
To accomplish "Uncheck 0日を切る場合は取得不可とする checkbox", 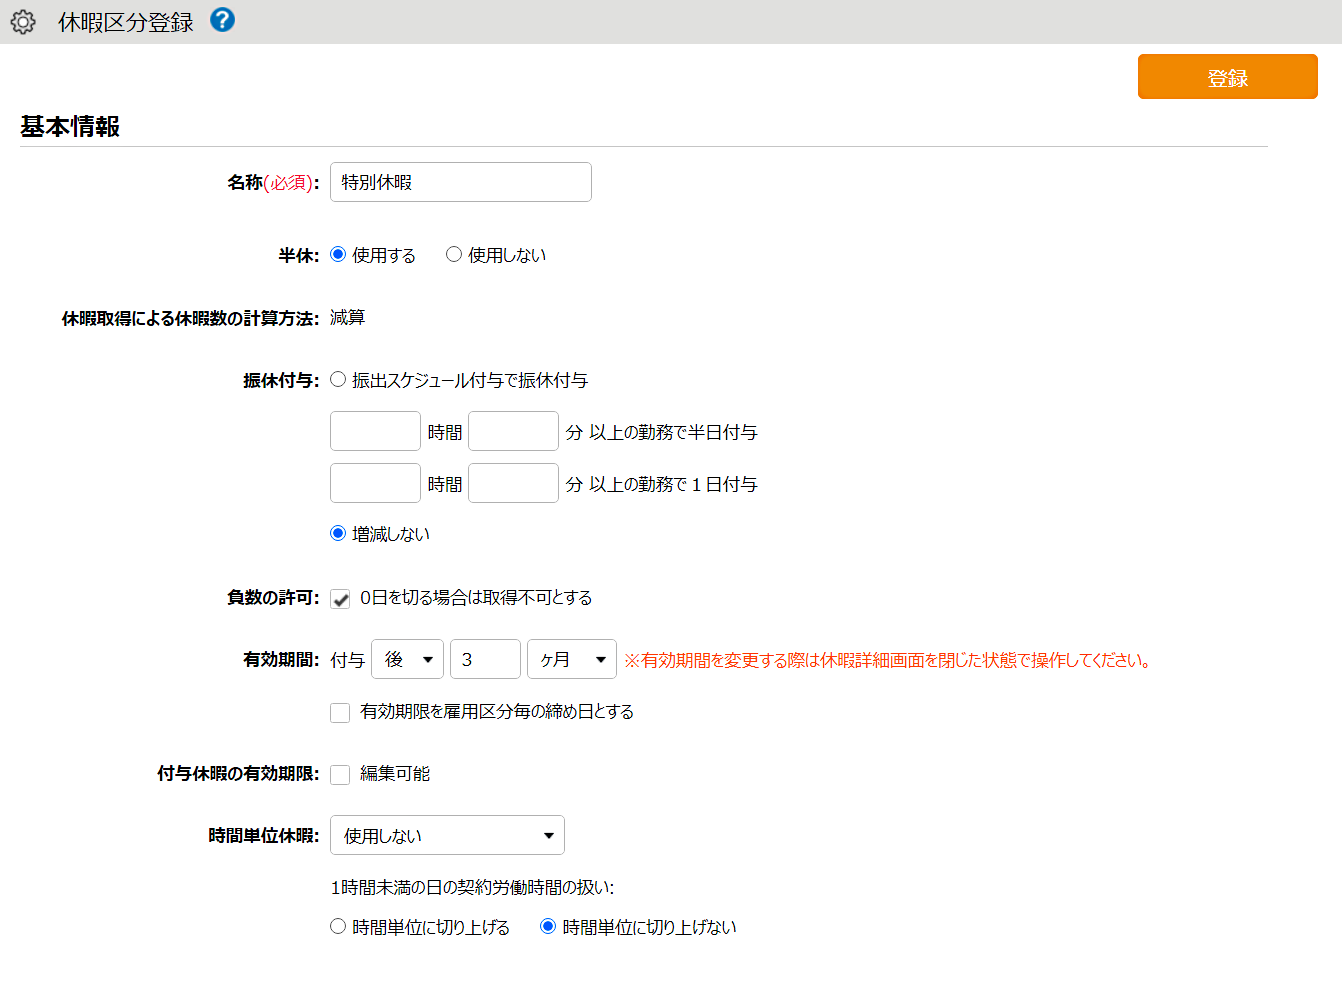I will [x=340, y=598].
